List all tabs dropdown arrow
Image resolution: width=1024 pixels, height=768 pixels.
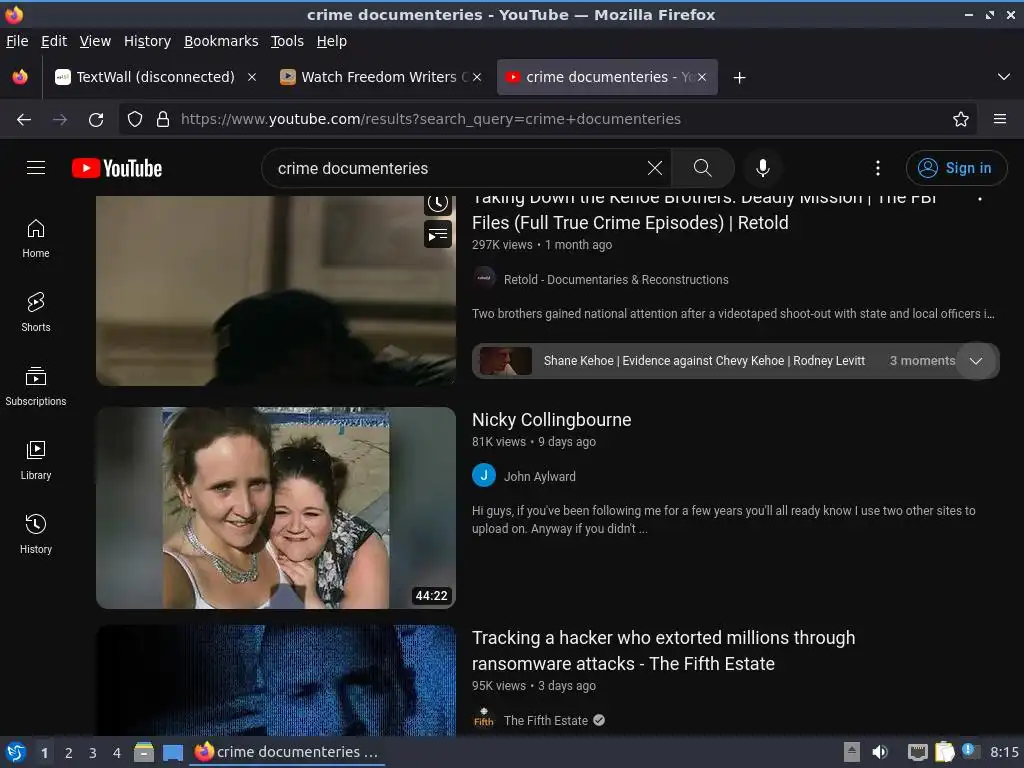click(x=1004, y=77)
